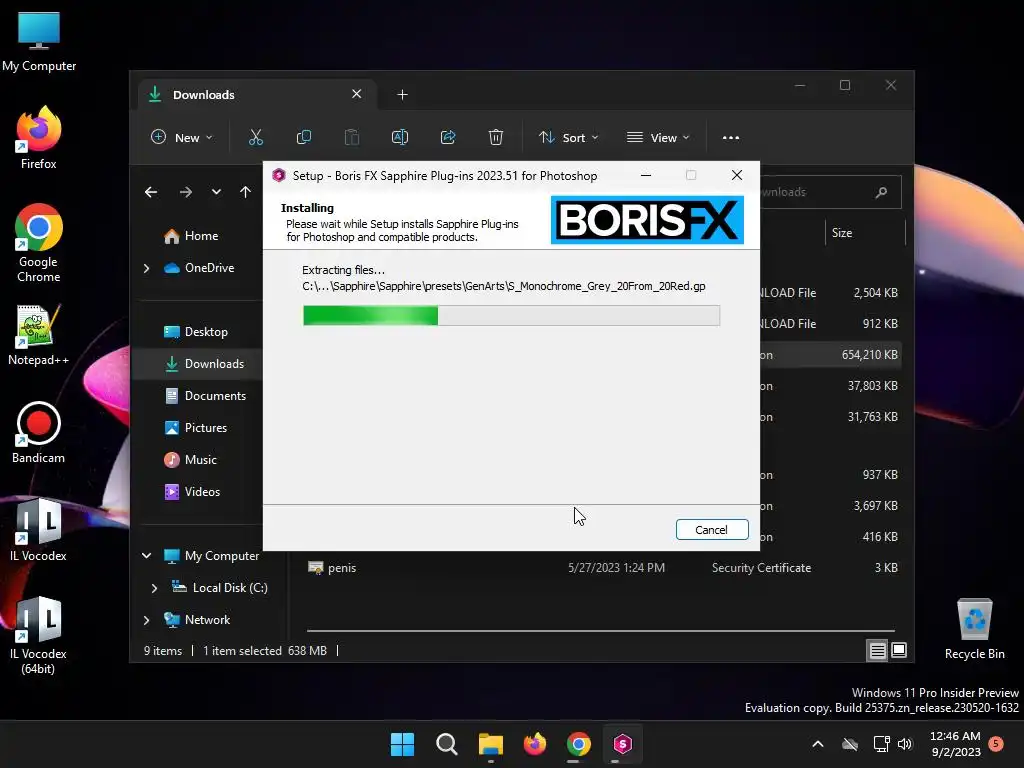This screenshot has width=1024, height=768.
Task: Expand the Local Disk (C:) node
Action: (x=154, y=588)
